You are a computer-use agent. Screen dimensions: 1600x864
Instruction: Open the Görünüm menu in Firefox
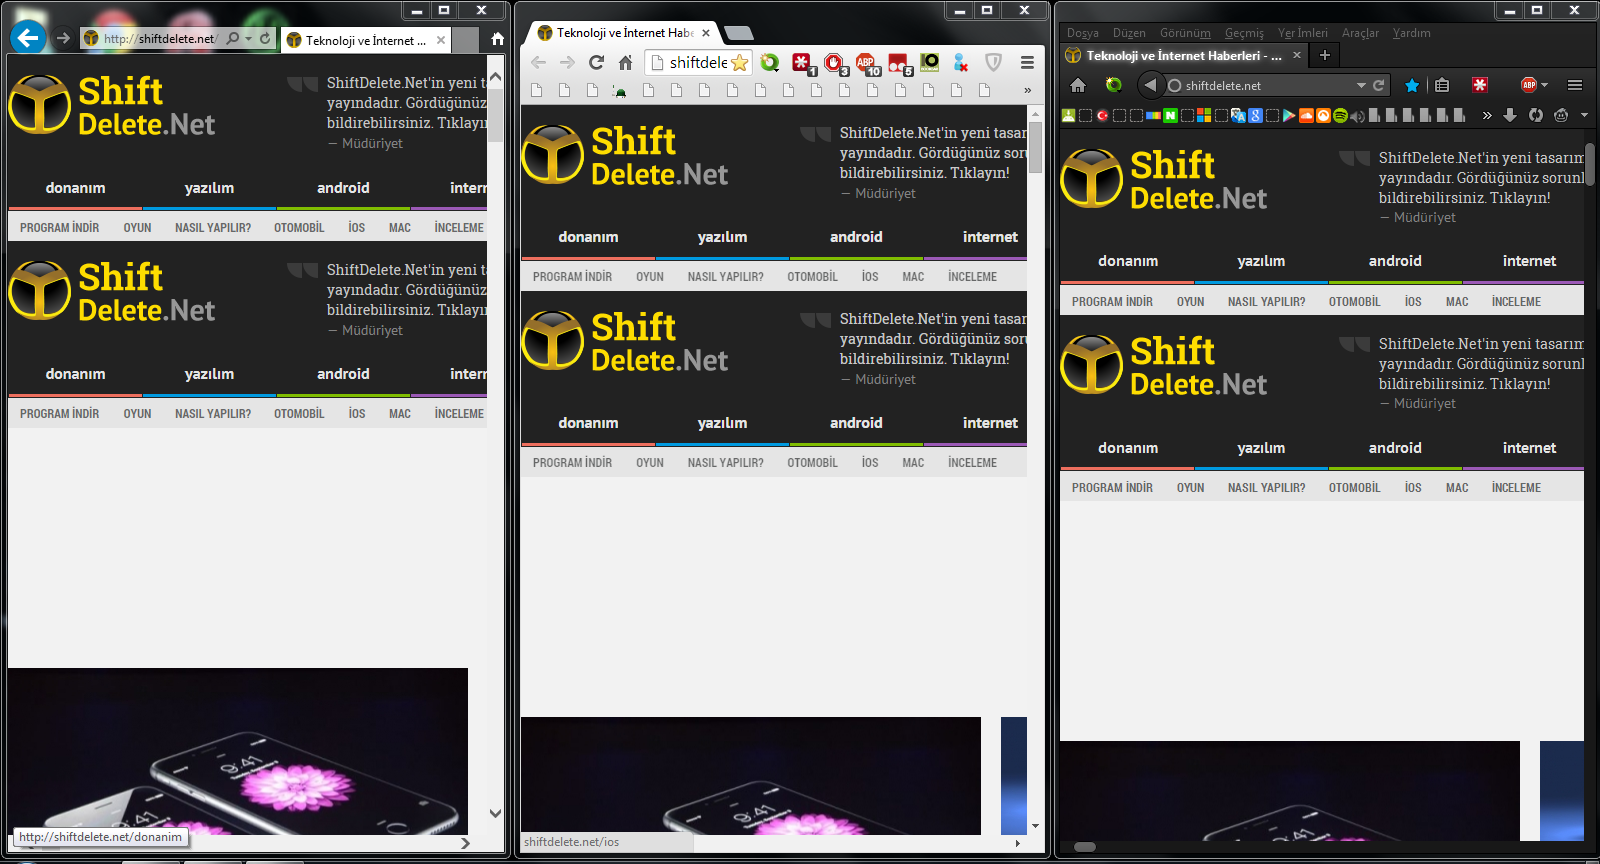[x=1185, y=33]
